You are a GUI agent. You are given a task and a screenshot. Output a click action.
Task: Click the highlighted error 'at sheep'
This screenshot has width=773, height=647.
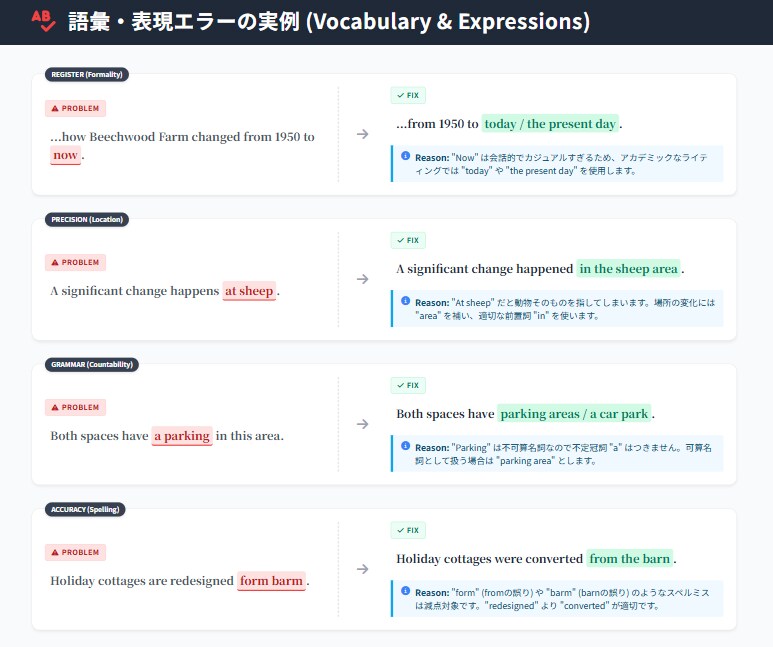(x=249, y=291)
